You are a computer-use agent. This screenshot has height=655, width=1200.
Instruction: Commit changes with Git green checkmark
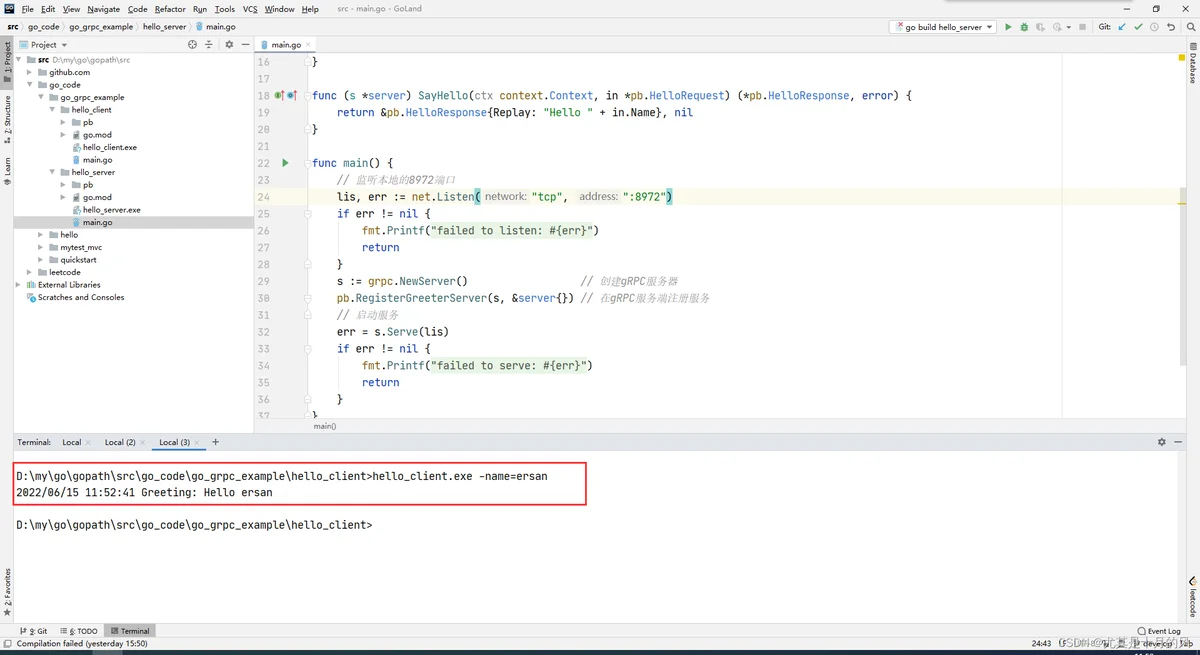click(1138, 27)
